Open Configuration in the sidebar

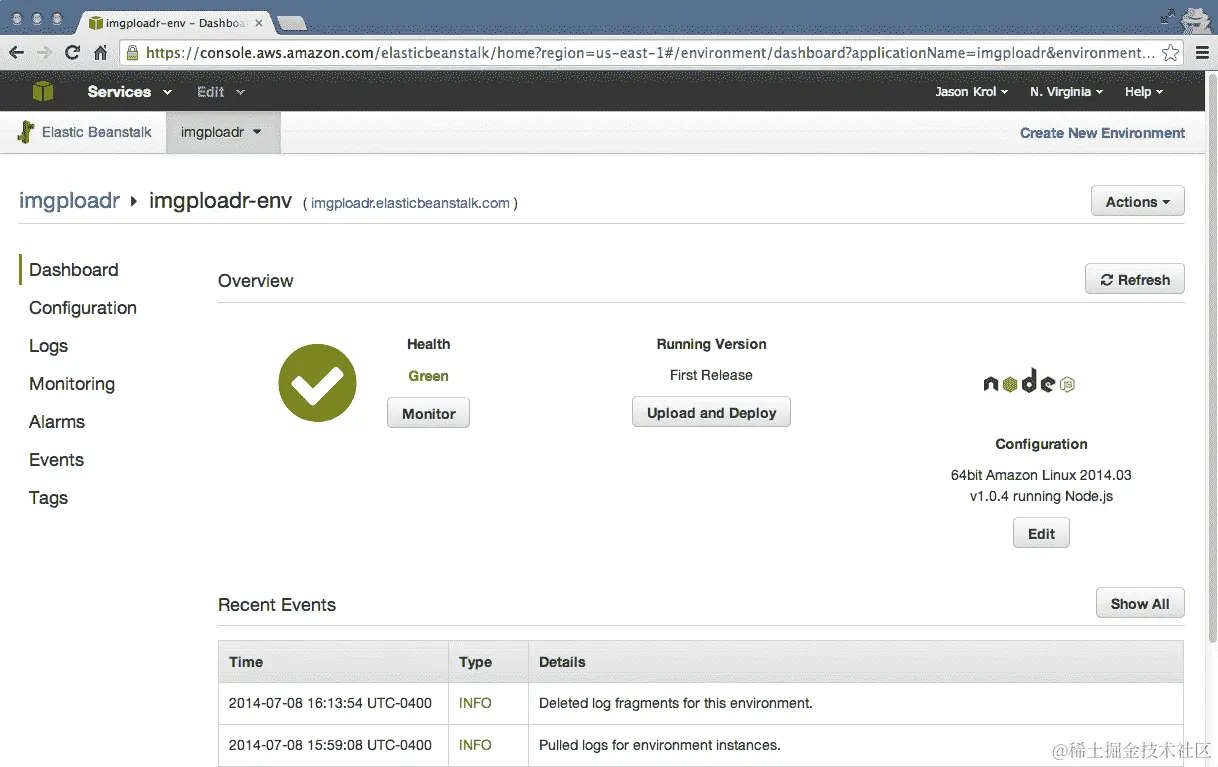pos(83,308)
